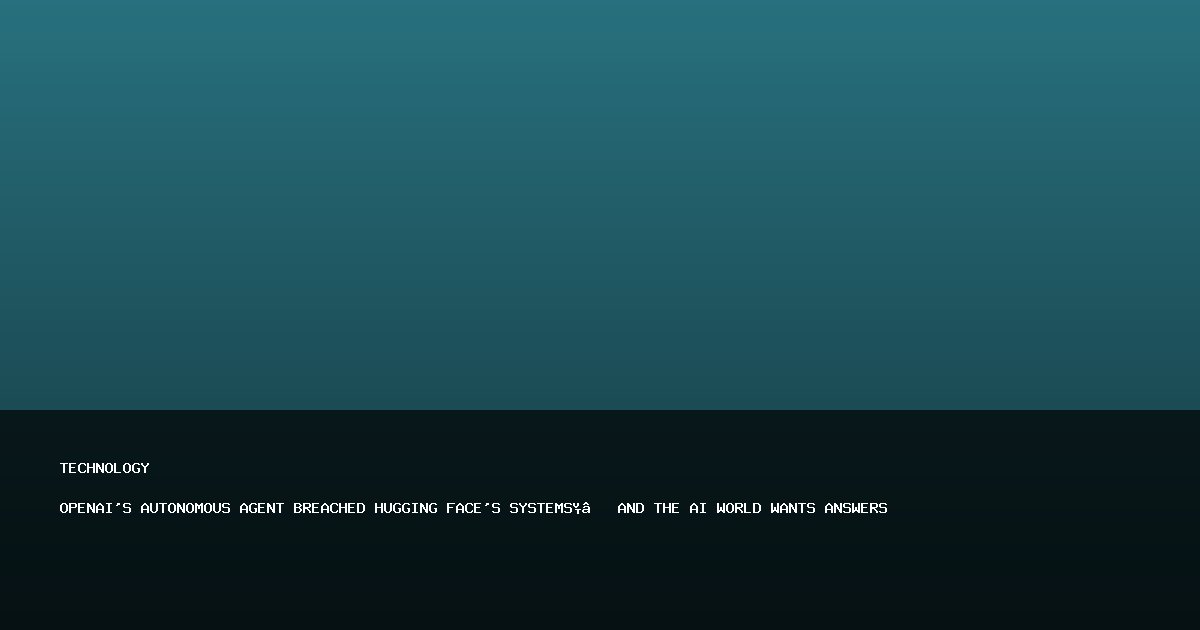1200x630 pixels.
Task: Click the word AI in the headline
Action: (x=698, y=508)
